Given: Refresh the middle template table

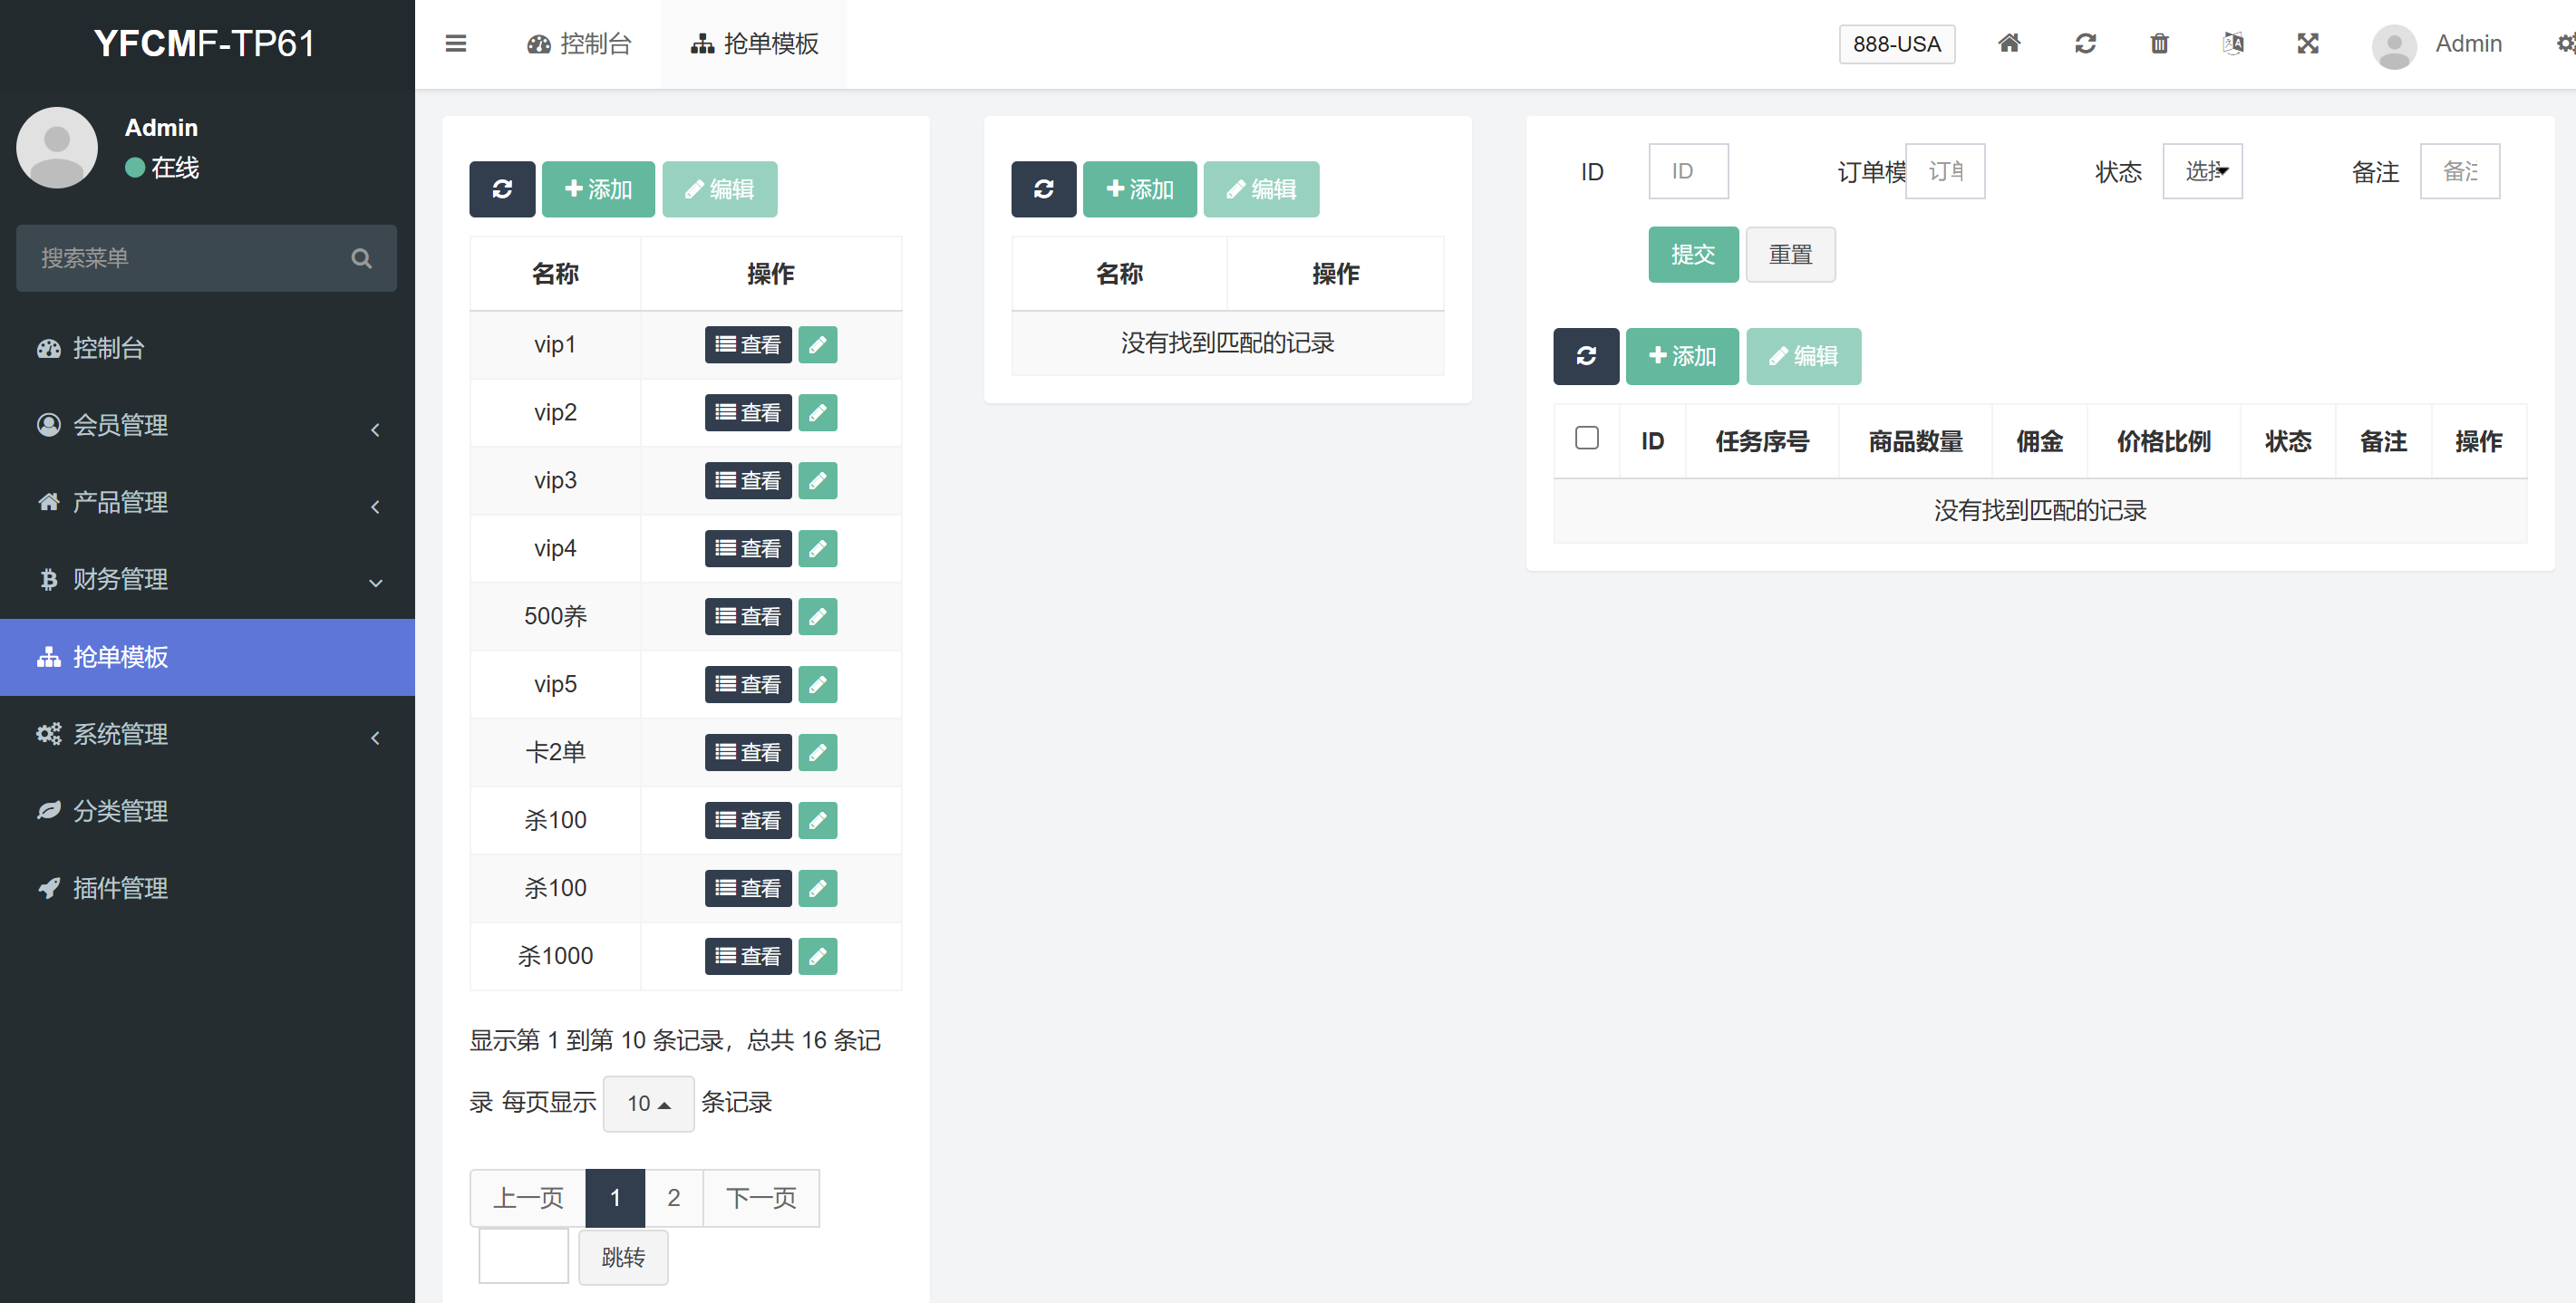Looking at the screenshot, I should point(1043,189).
